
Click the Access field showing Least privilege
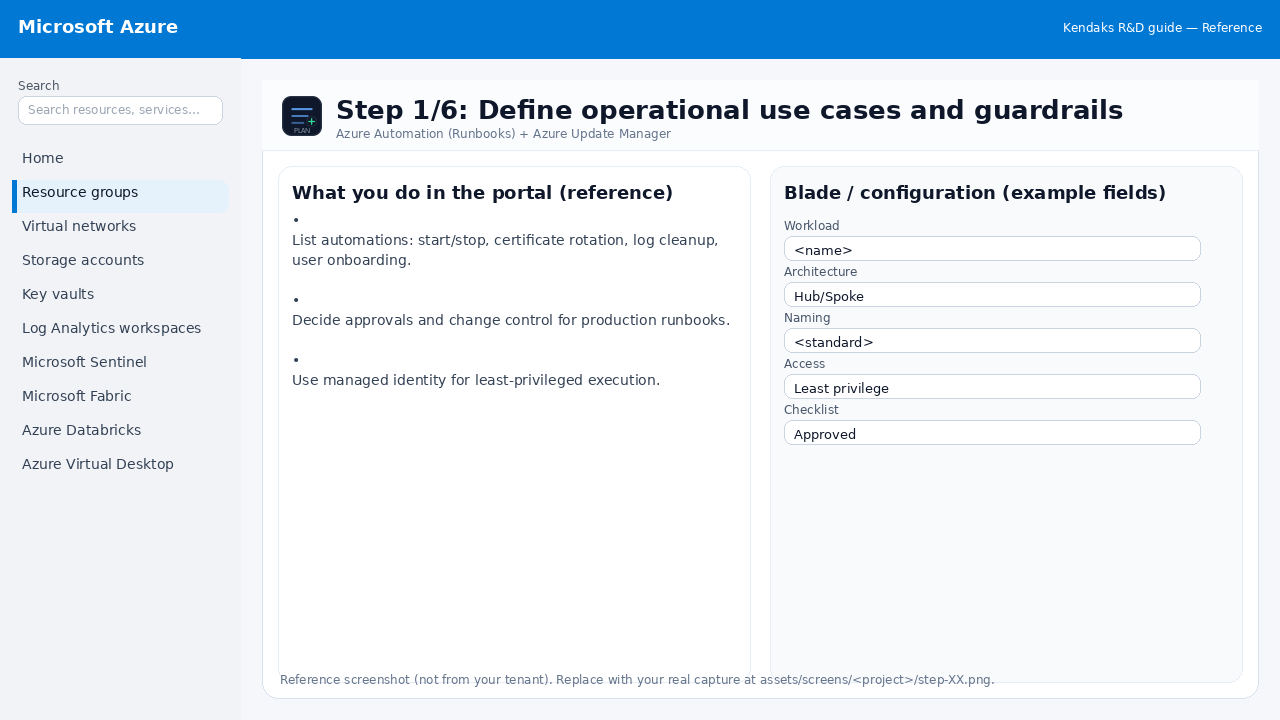point(992,387)
